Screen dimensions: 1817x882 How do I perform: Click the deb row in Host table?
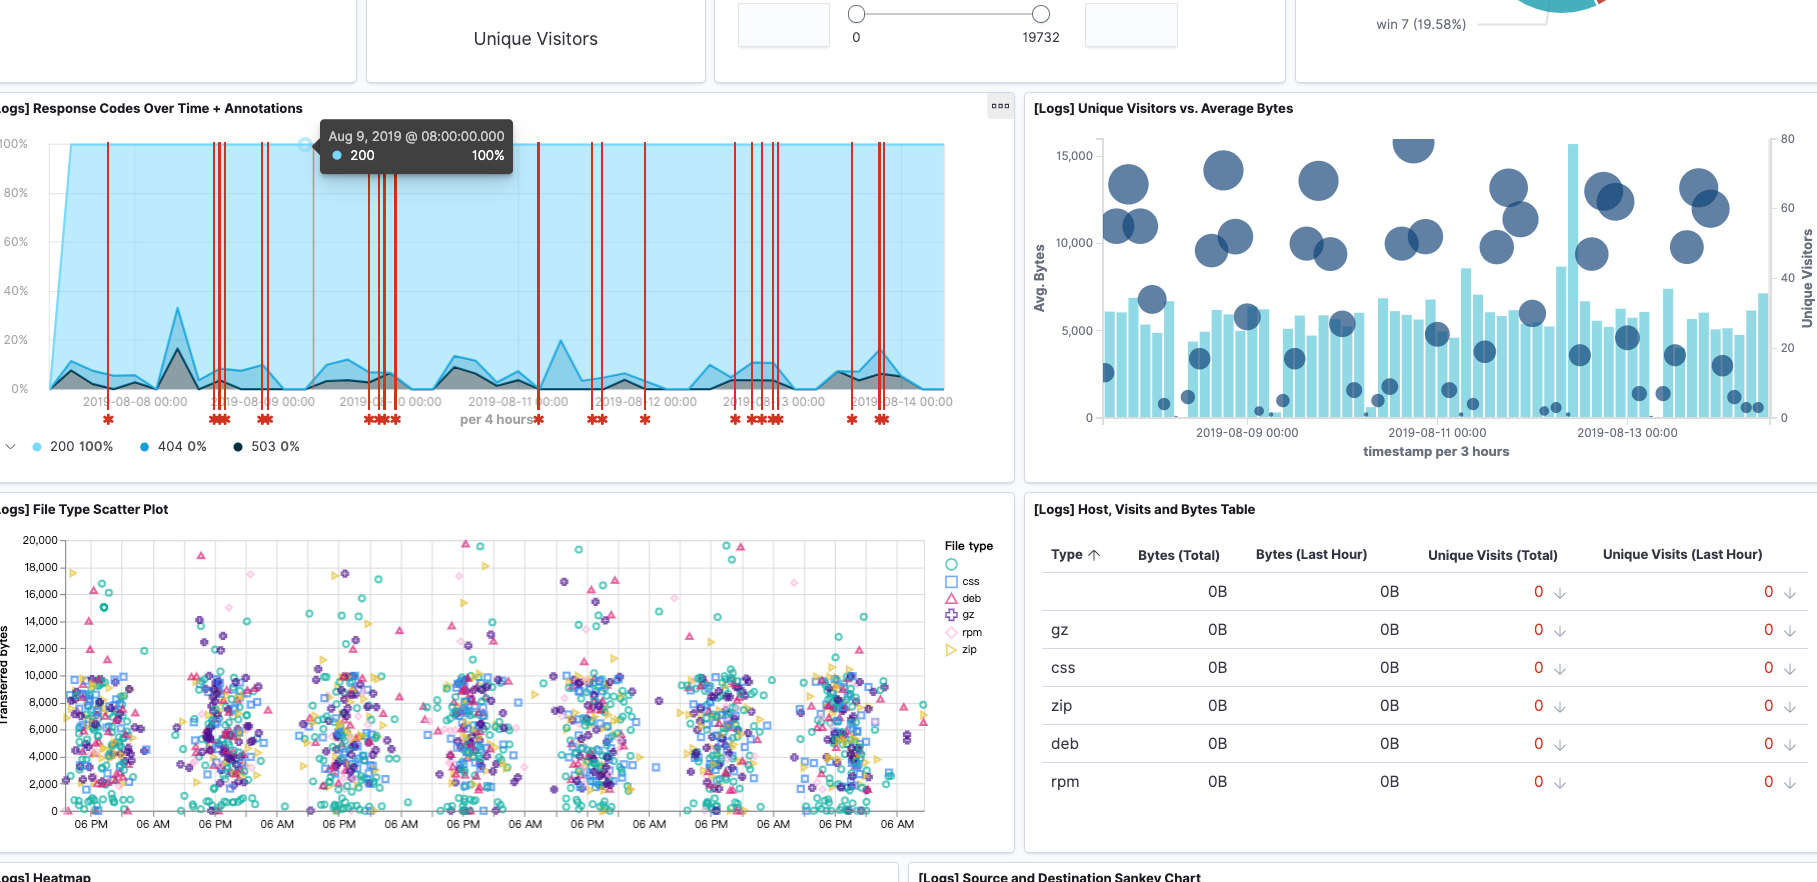1425,744
